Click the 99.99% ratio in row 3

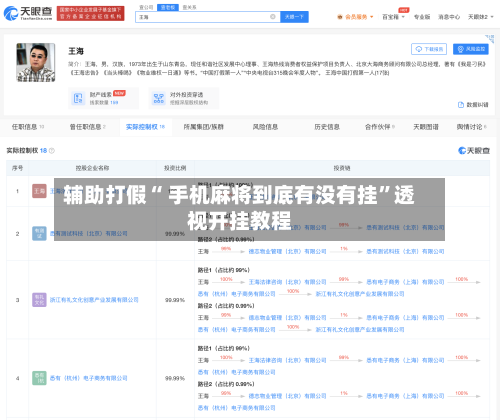(x=175, y=300)
